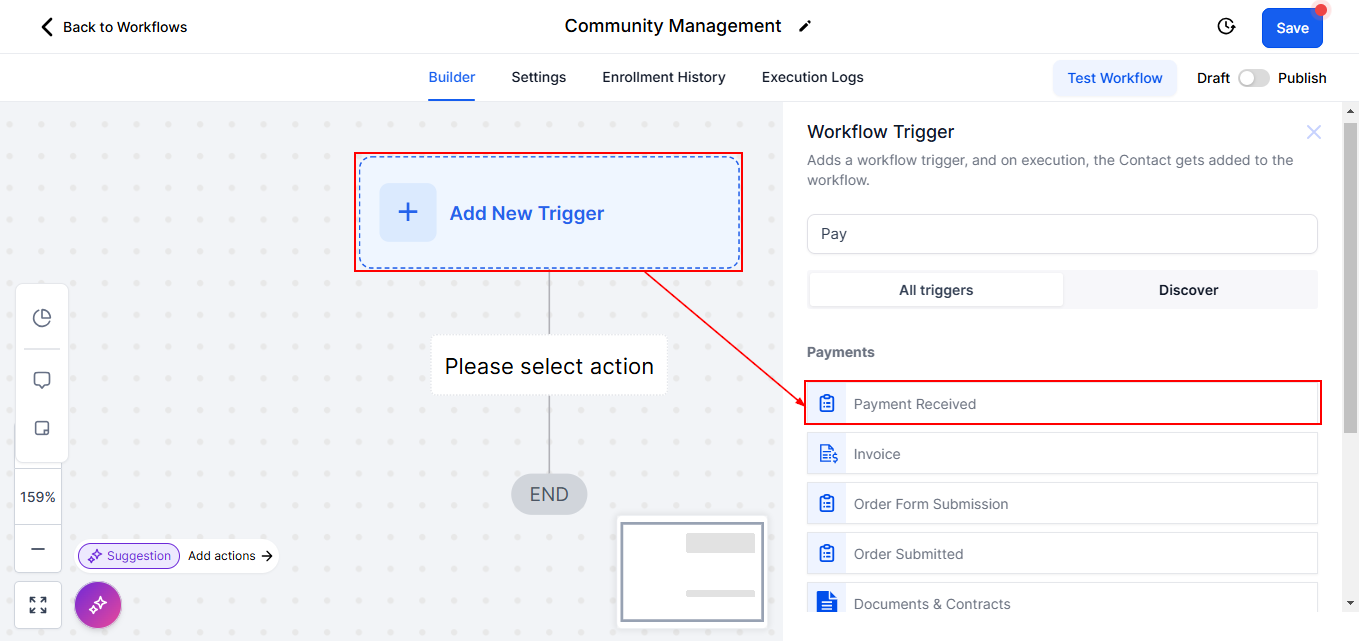
Task: Select the END node
Action: [x=549, y=494]
